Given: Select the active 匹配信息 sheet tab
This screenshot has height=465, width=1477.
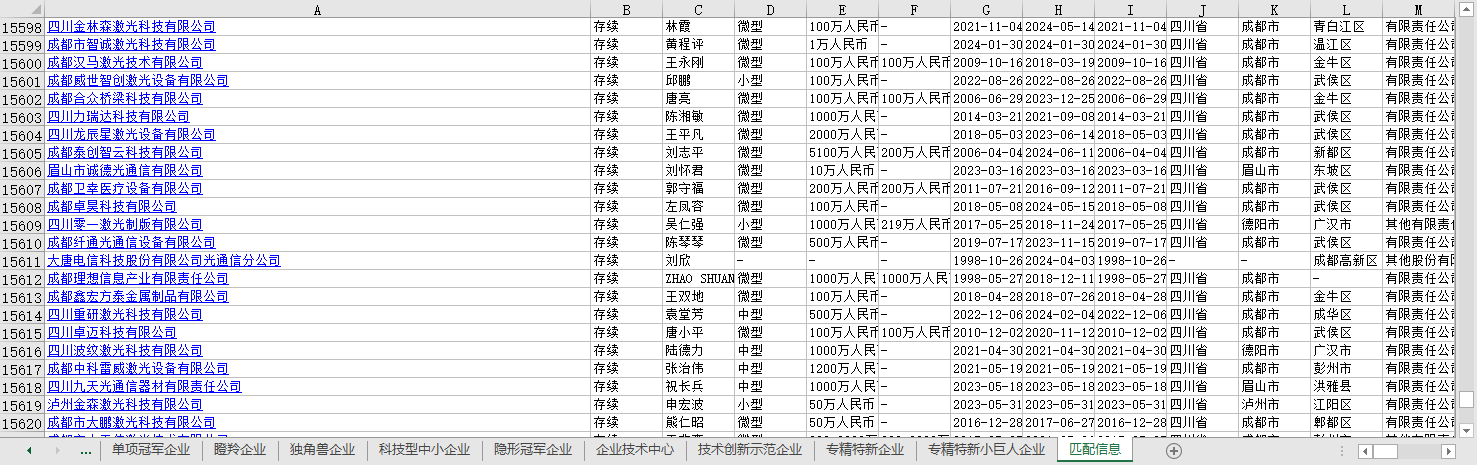Looking at the screenshot, I should click(1095, 450).
